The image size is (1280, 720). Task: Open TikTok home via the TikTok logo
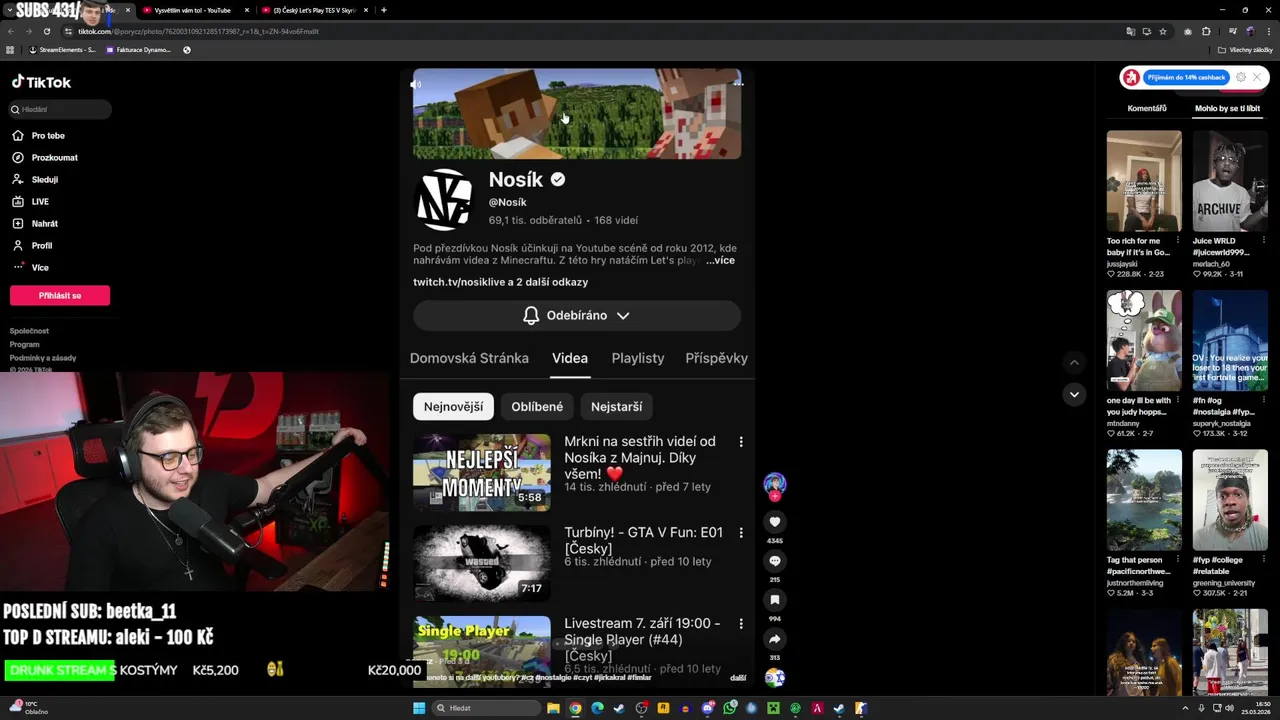point(41,82)
